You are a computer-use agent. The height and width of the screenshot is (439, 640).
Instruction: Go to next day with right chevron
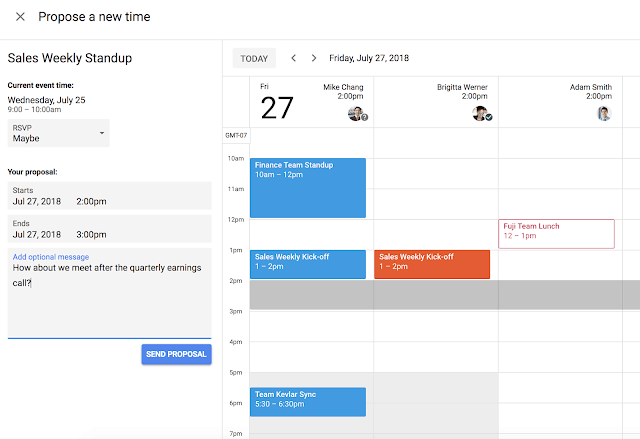click(x=314, y=58)
